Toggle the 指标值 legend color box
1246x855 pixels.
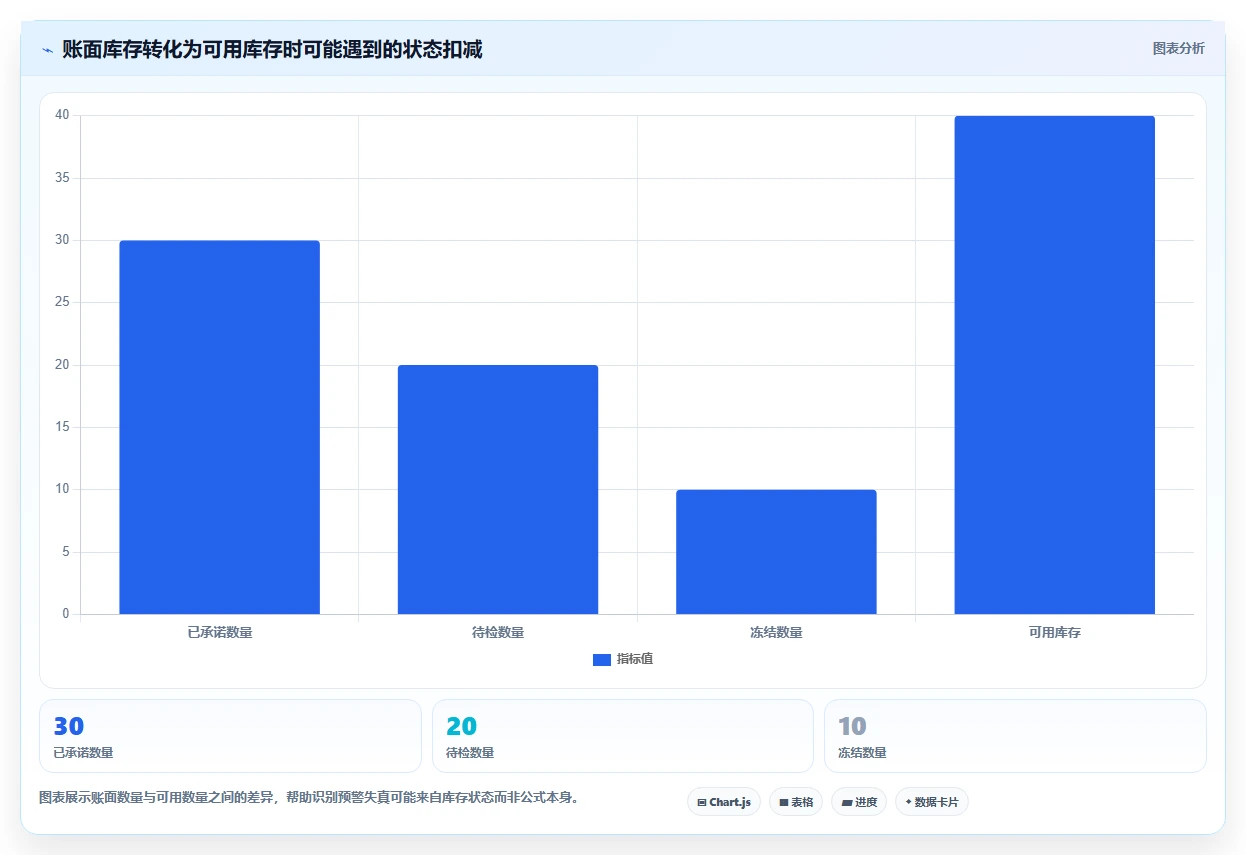pyautogui.click(x=602, y=659)
